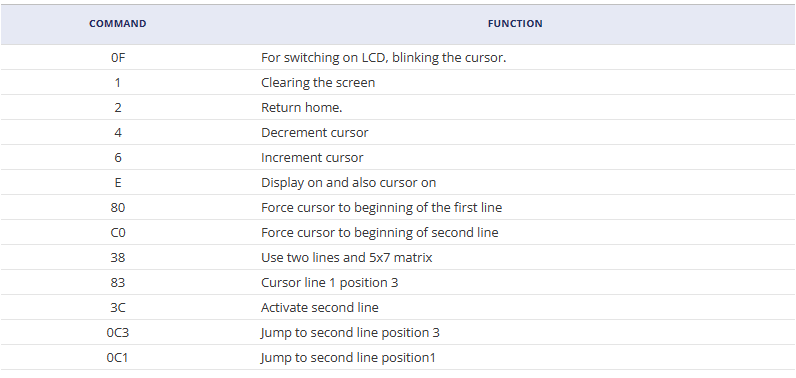Select 'Cursor line 1 position 3' text
This screenshot has width=796, height=378.
coord(329,283)
